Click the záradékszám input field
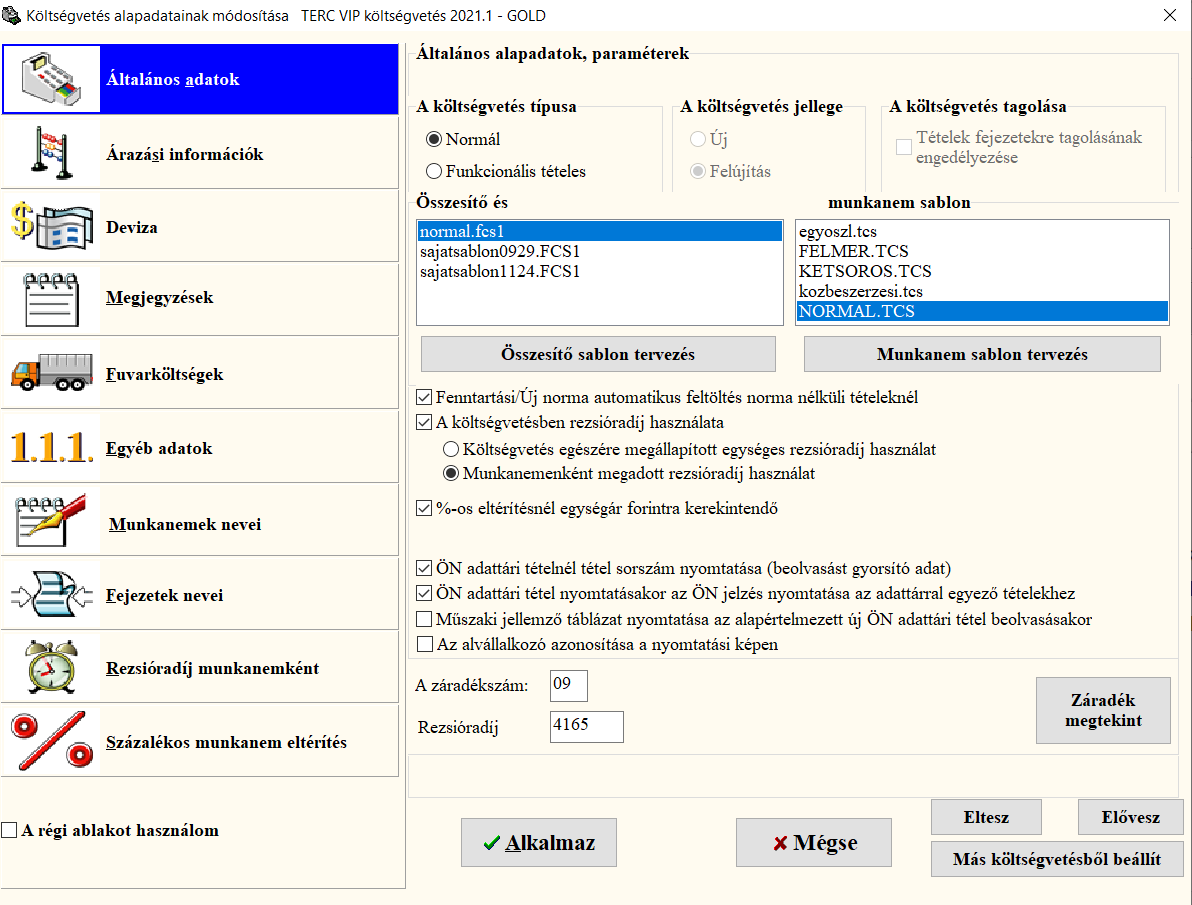1192x905 pixels. tap(569, 685)
